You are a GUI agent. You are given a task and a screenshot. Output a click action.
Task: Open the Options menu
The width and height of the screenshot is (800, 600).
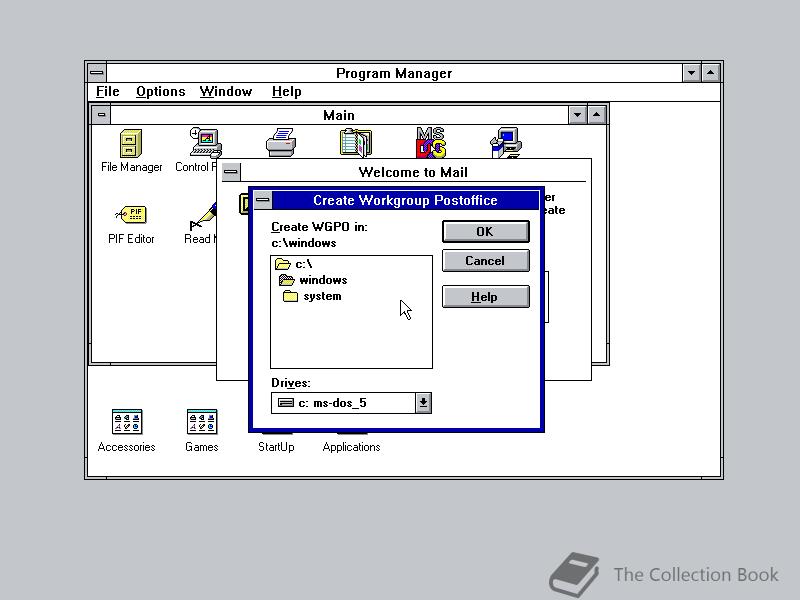pyautogui.click(x=161, y=92)
